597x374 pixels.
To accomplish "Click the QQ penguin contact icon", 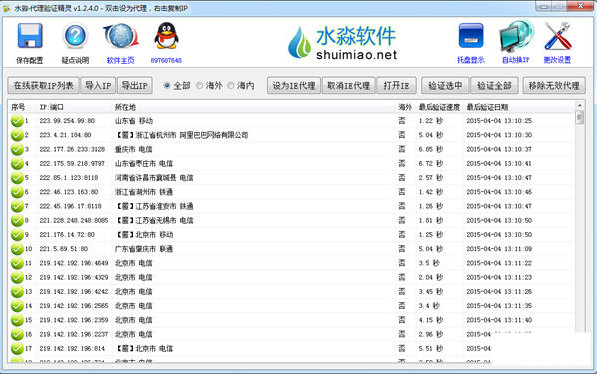I will 166,35.
